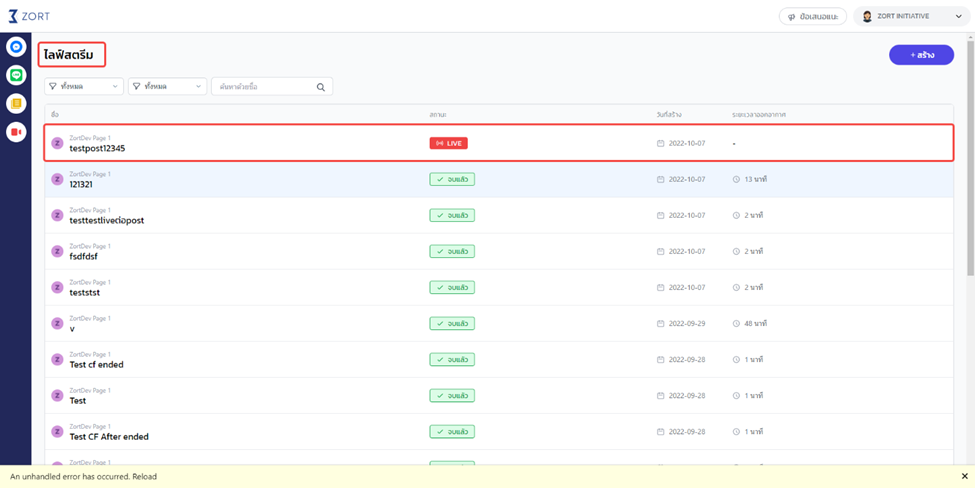The height and width of the screenshot is (488, 975).
Task: Click the red LIVE status badge
Action: pyautogui.click(x=448, y=143)
